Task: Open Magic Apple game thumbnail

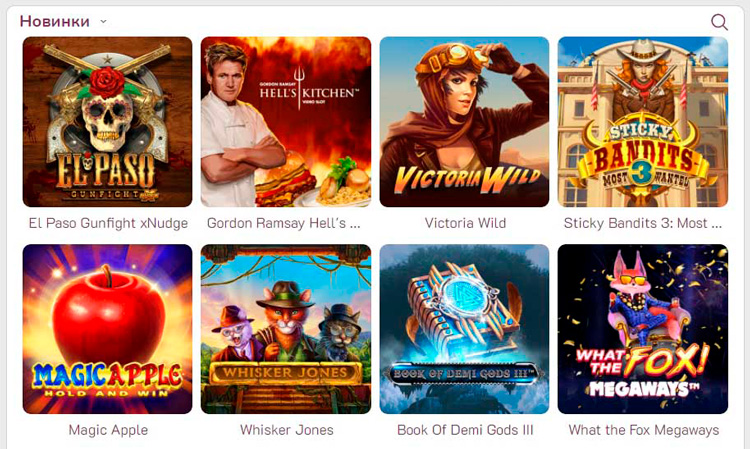Action: point(108,329)
